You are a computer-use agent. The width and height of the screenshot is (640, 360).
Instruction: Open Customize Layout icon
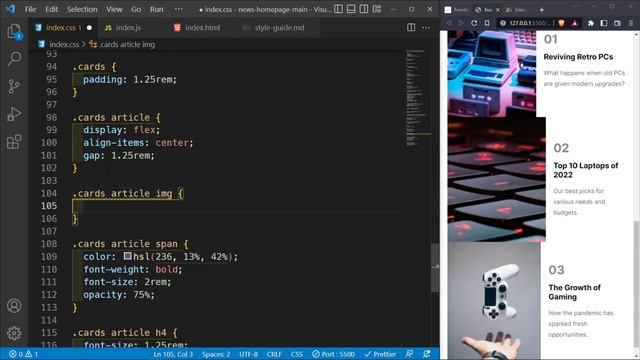pyautogui.click(x=377, y=9)
